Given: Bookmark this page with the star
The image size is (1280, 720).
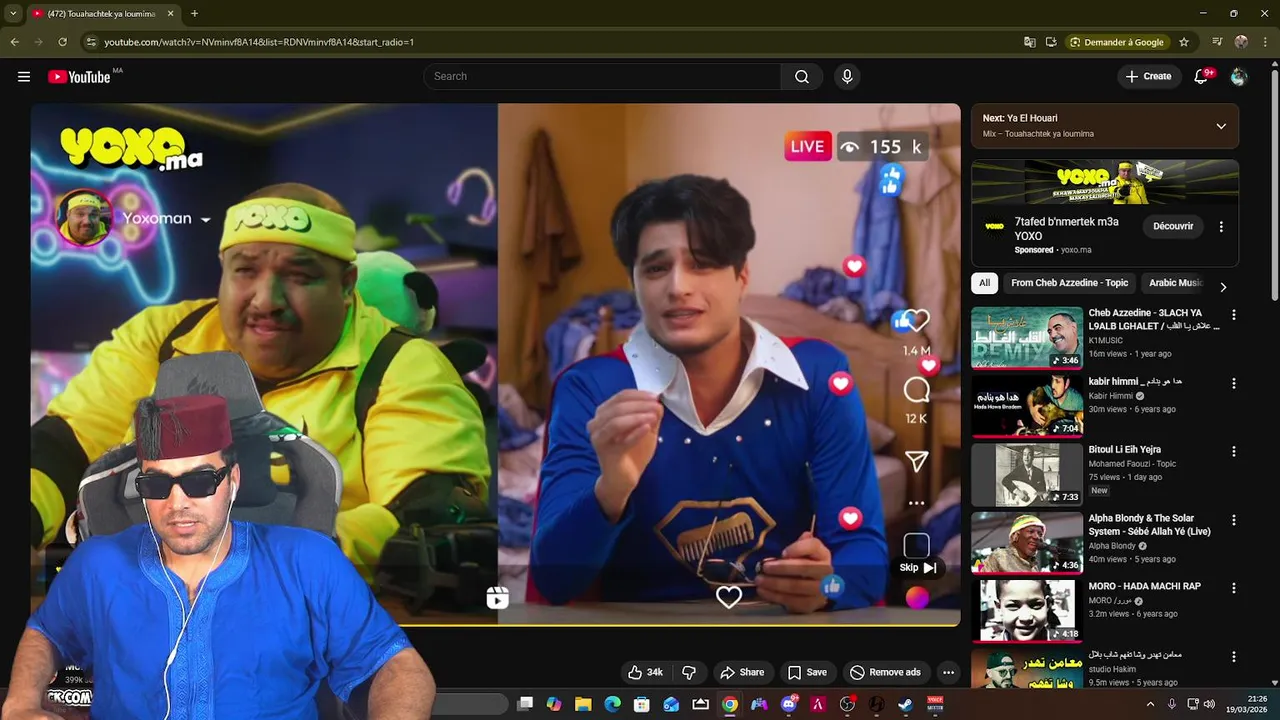Looking at the screenshot, I should pyautogui.click(x=1184, y=42).
